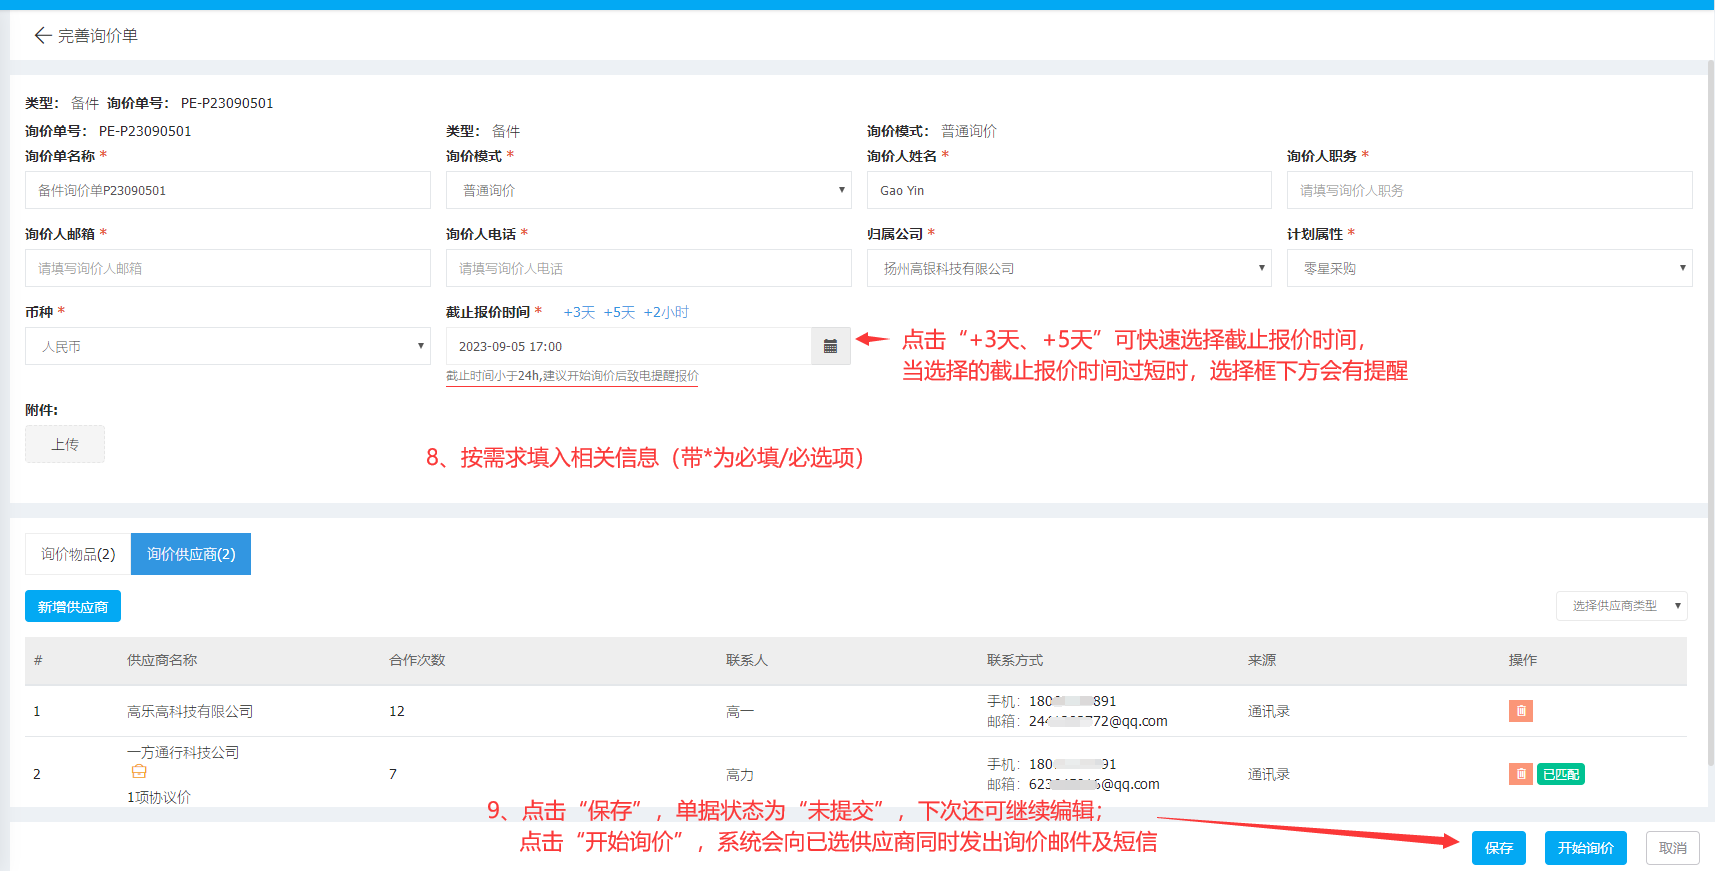Add three days via the +3天 link
Image resolution: width=1715 pixels, height=871 pixels.
click(x=579, y=312)
